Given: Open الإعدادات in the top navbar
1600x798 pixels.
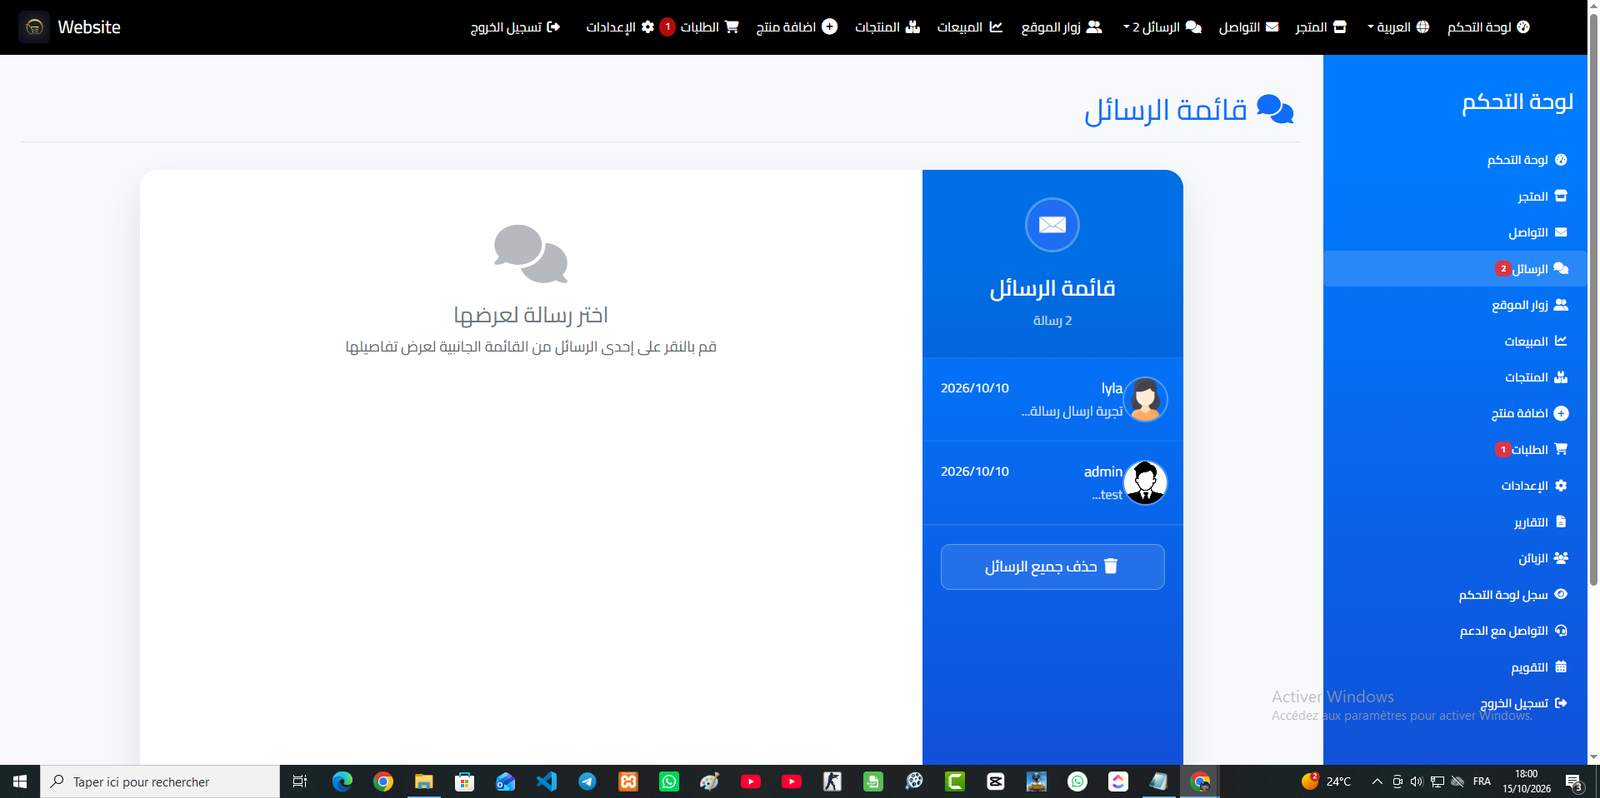Looking at the screenshot, I should (620, 27).
